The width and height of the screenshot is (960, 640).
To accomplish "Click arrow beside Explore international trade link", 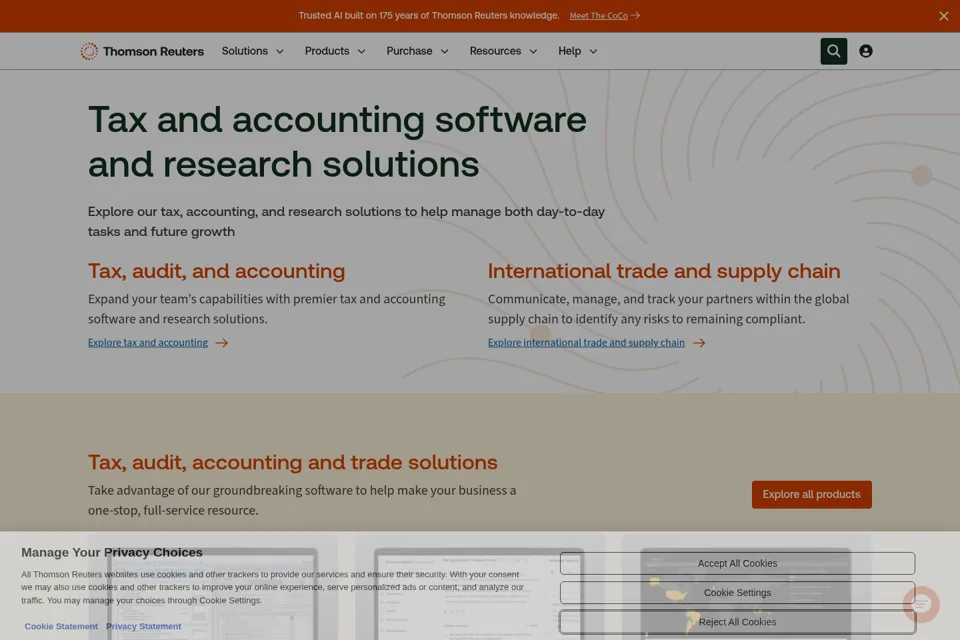I will click(x=699, y=343).
